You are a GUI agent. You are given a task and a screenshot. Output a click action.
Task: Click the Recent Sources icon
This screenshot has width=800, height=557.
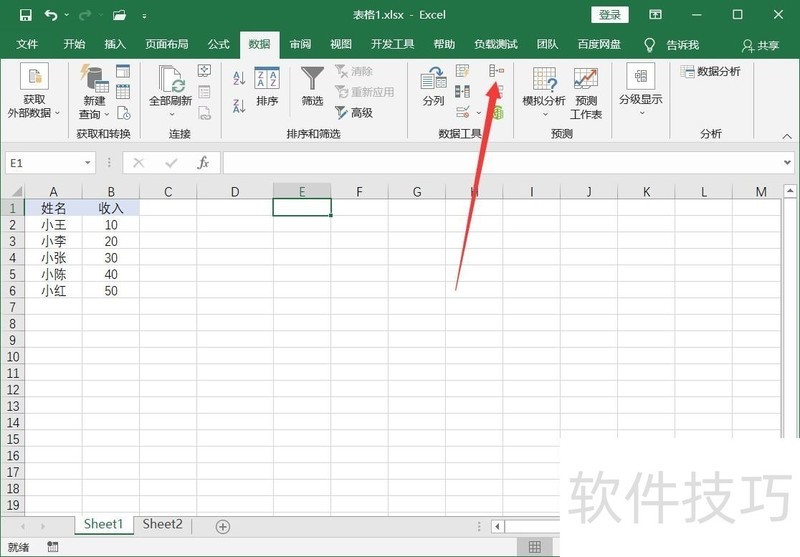click(x=123, y=113)
